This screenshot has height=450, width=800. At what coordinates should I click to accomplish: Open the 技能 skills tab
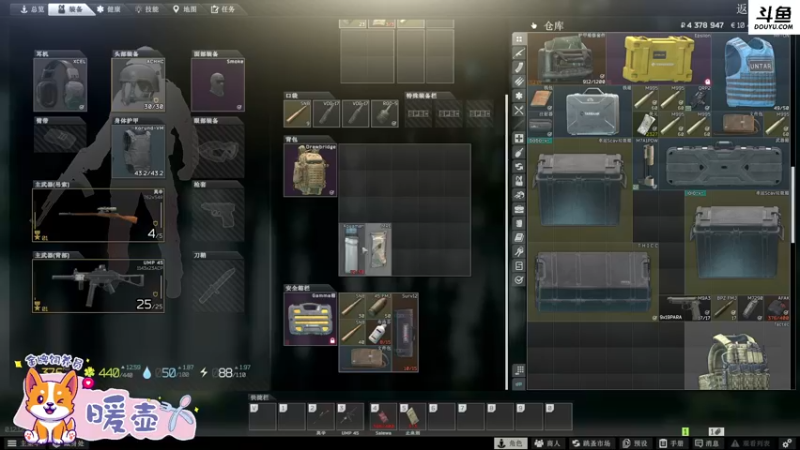[x=147, y=9]
